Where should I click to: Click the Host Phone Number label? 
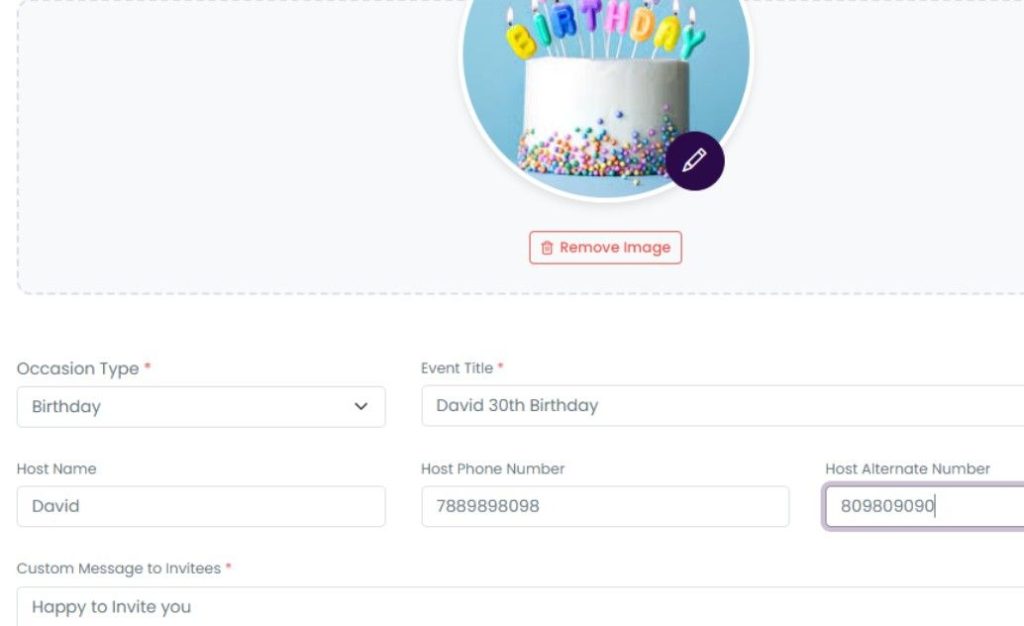click(x=493, y=469)
